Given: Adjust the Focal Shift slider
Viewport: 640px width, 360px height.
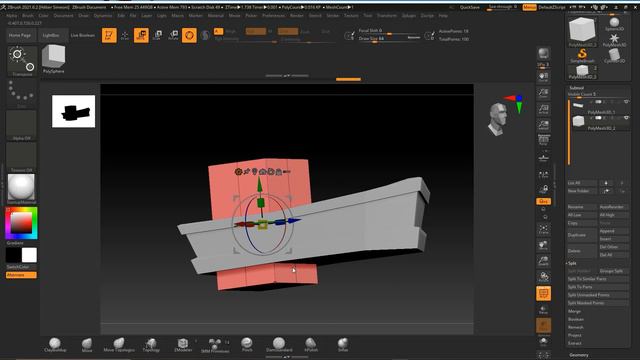Looking at the screenshot, I should [389, 31].
